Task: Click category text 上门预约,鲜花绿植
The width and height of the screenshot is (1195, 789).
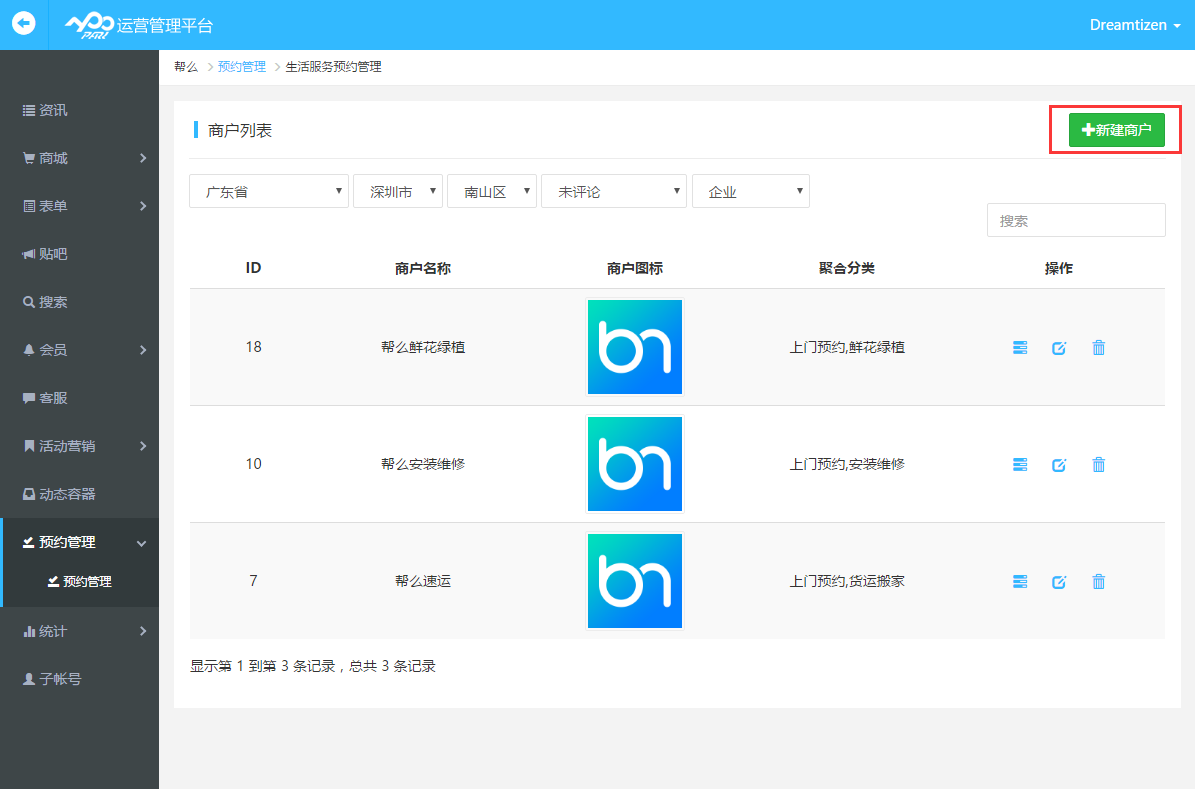Action: 847,347
